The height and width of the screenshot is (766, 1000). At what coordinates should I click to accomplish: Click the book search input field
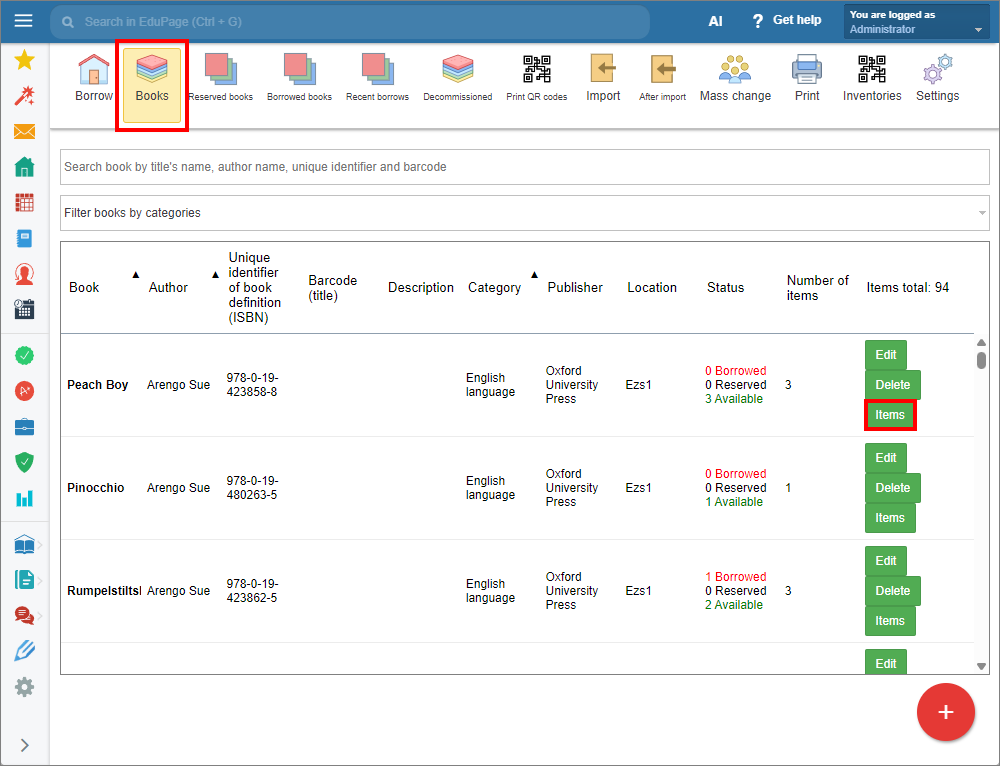[524, 167]
